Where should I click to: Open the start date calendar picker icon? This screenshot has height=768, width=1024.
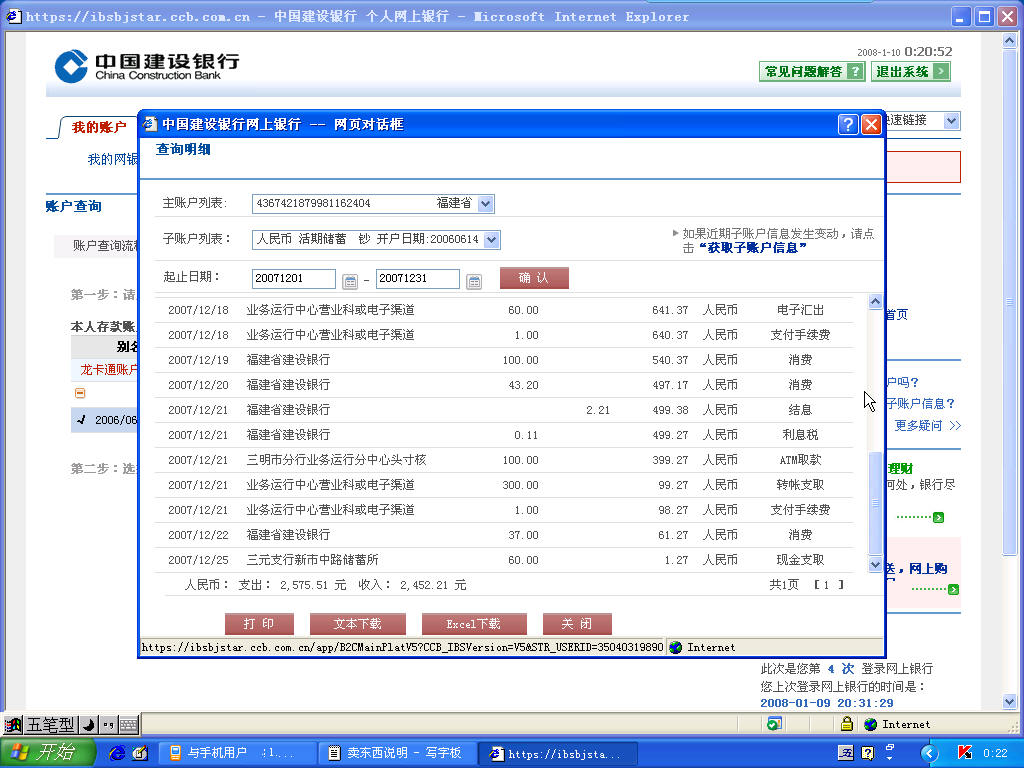pyautogui.click(x=350, y=281)
